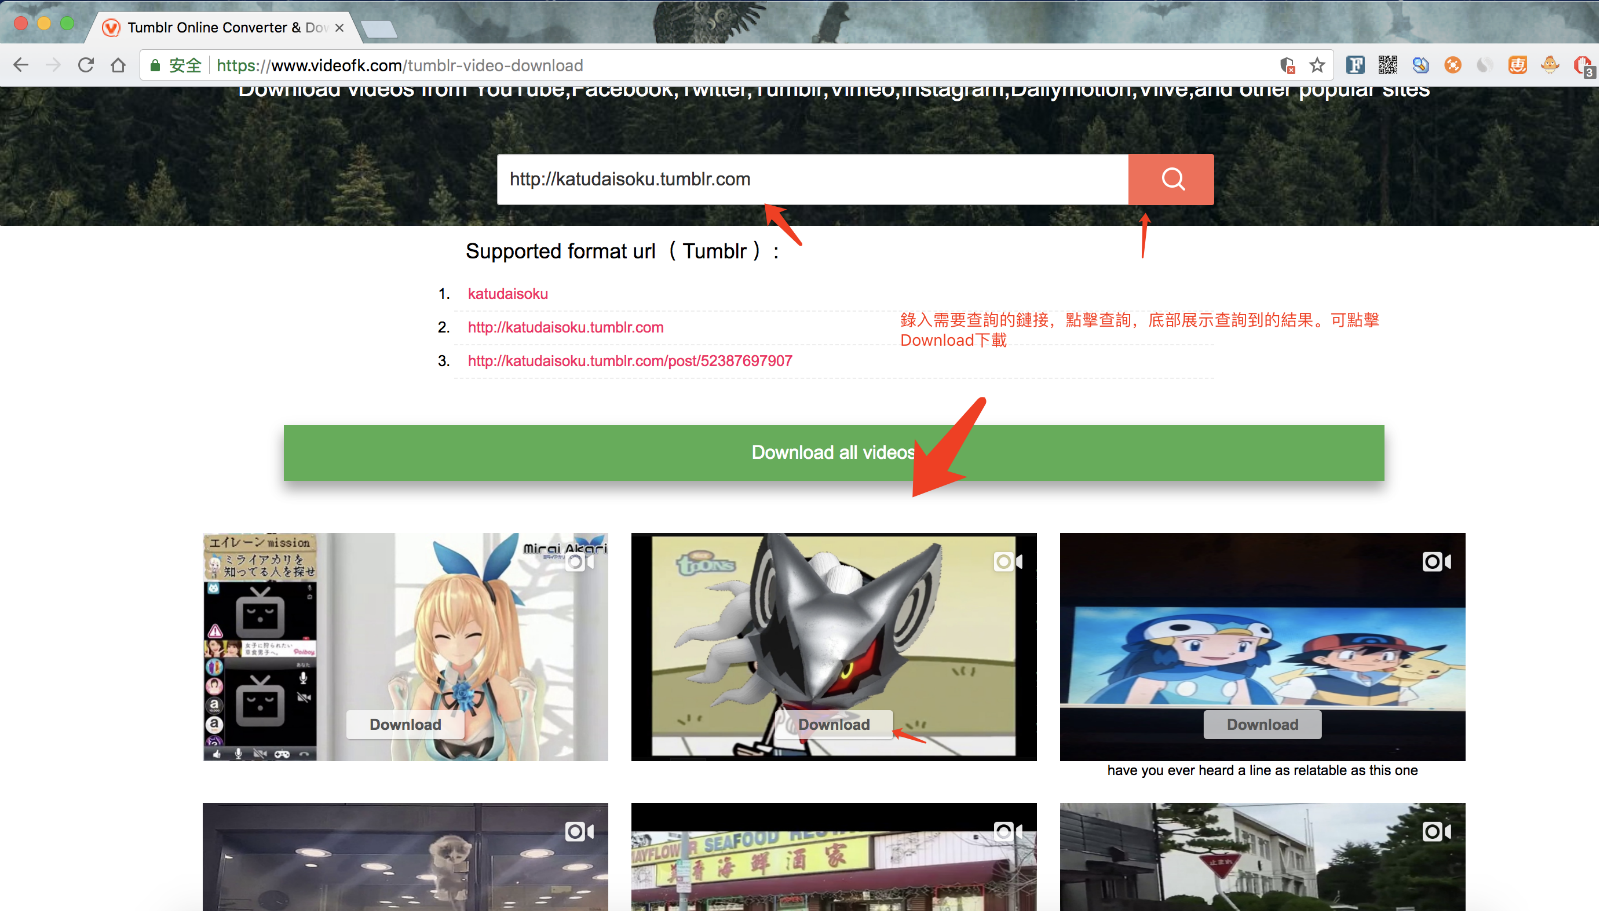Open the QR code extension
This screenshot has height=911, width=1599.
pos(1388,65)
